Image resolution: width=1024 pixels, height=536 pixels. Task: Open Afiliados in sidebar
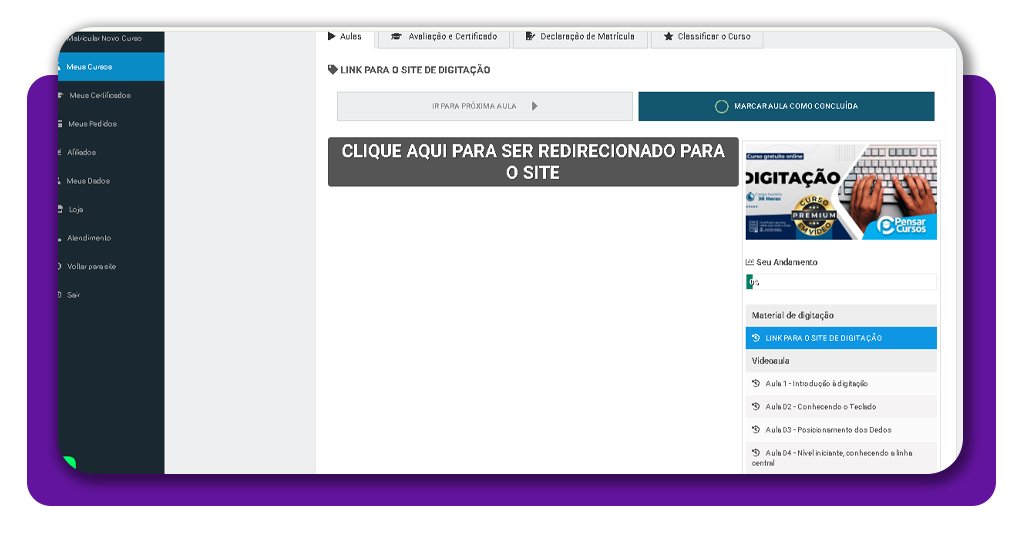point(111,152)
